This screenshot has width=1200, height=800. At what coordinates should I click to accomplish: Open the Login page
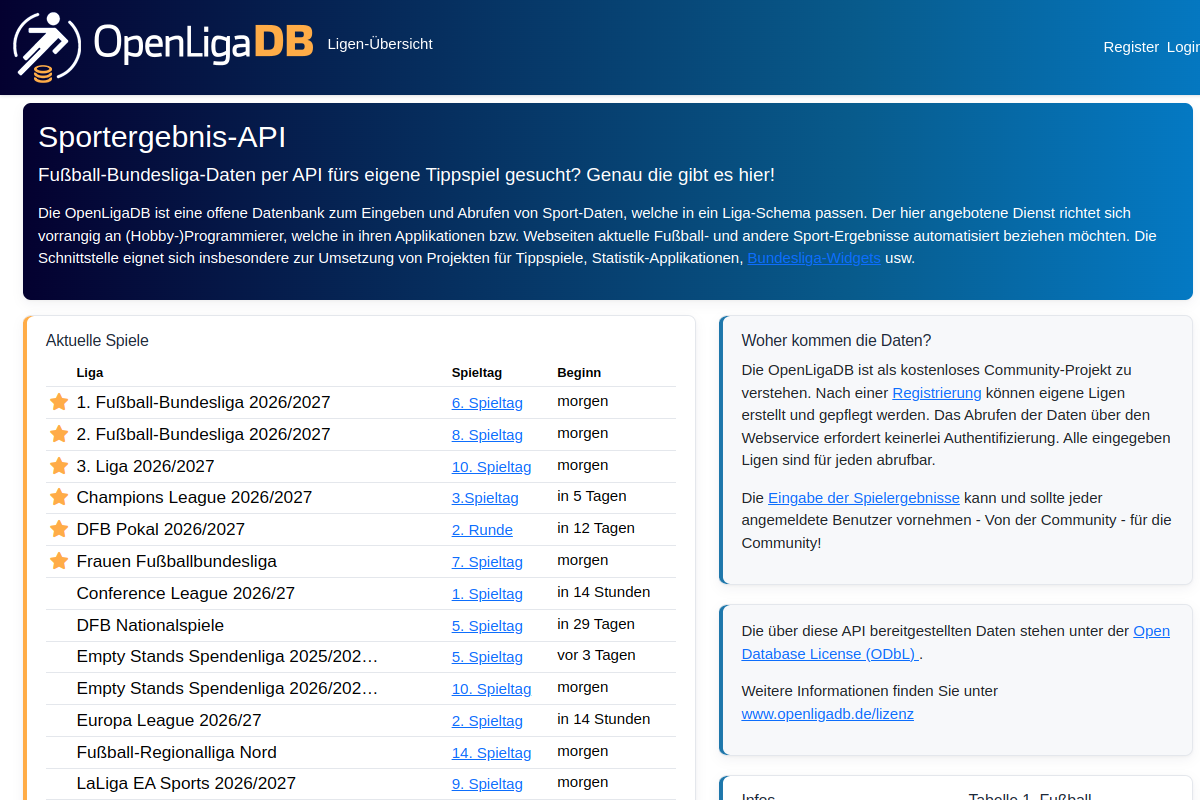point(1183,47)
